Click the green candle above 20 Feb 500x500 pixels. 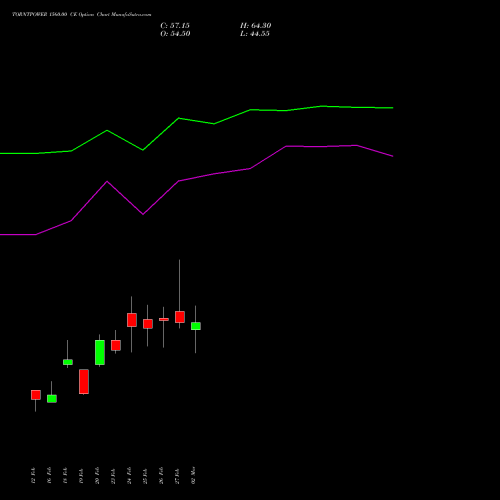[x=100, y=352]
